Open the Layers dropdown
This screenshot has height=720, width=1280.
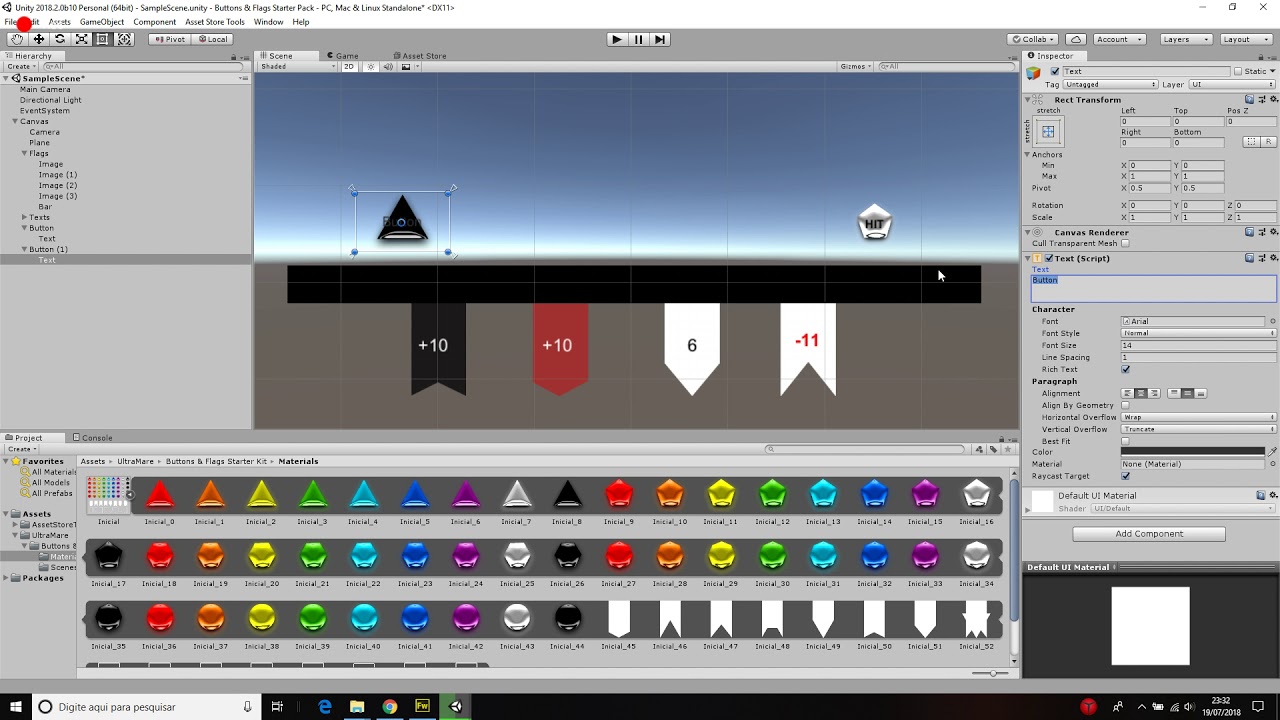coord(1186,39)
